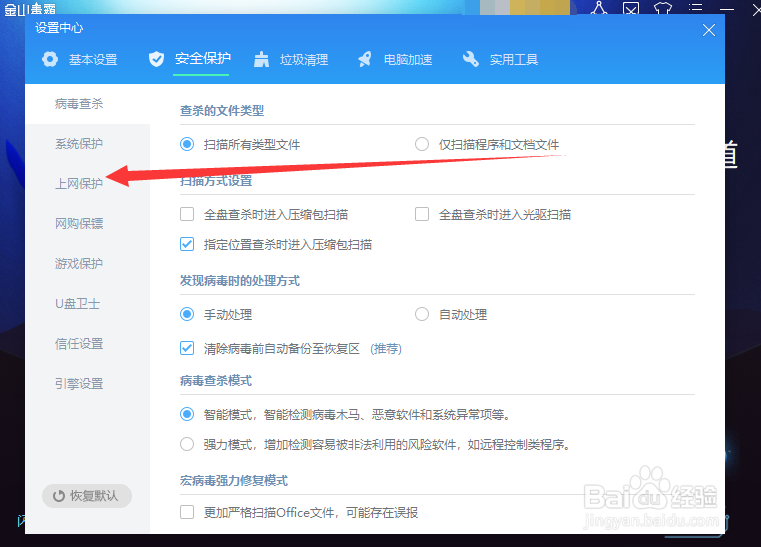Screen dimensions: 761x547
Task: Click the 发现病毒时的处理方式 heading
Action: [240, 281]
